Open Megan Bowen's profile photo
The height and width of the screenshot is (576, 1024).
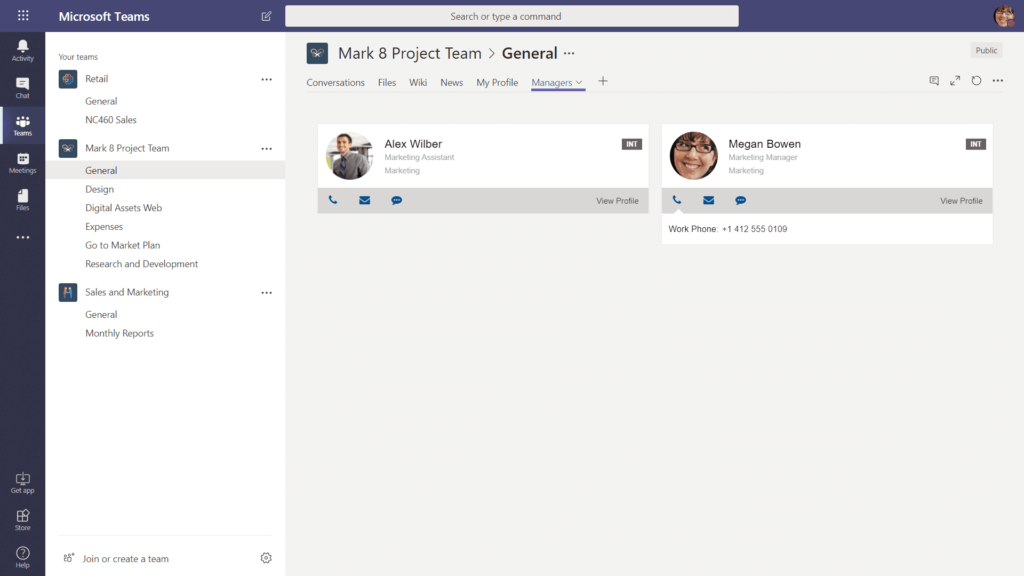pos(694,155)
